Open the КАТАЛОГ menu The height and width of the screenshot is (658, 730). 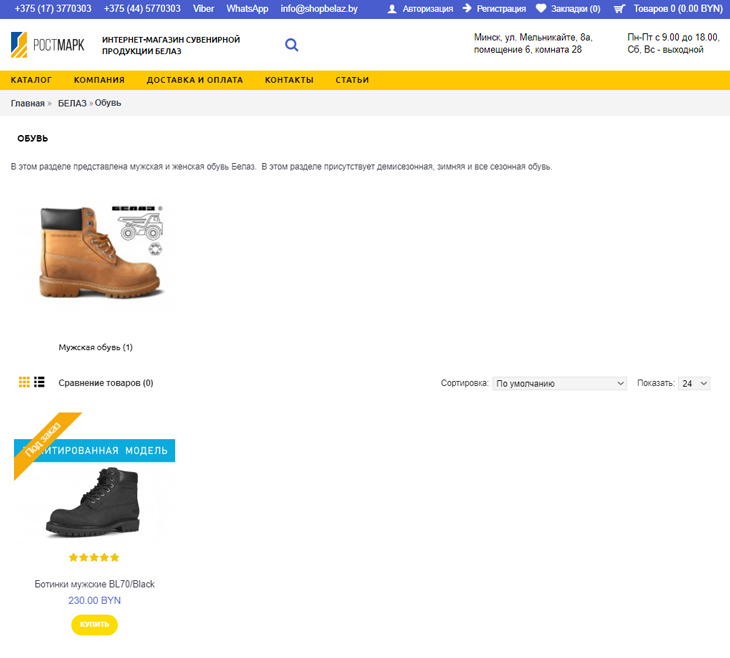click(31, 80)
